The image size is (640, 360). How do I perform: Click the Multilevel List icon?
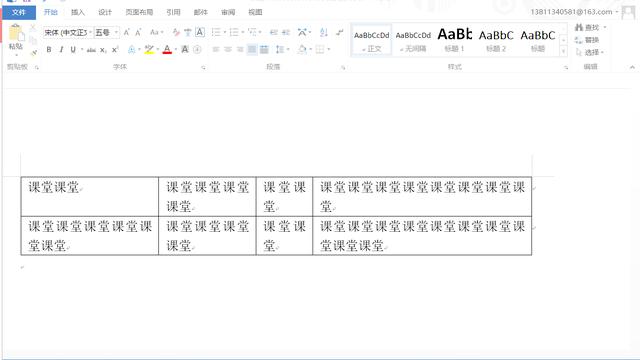pos(252,32)
